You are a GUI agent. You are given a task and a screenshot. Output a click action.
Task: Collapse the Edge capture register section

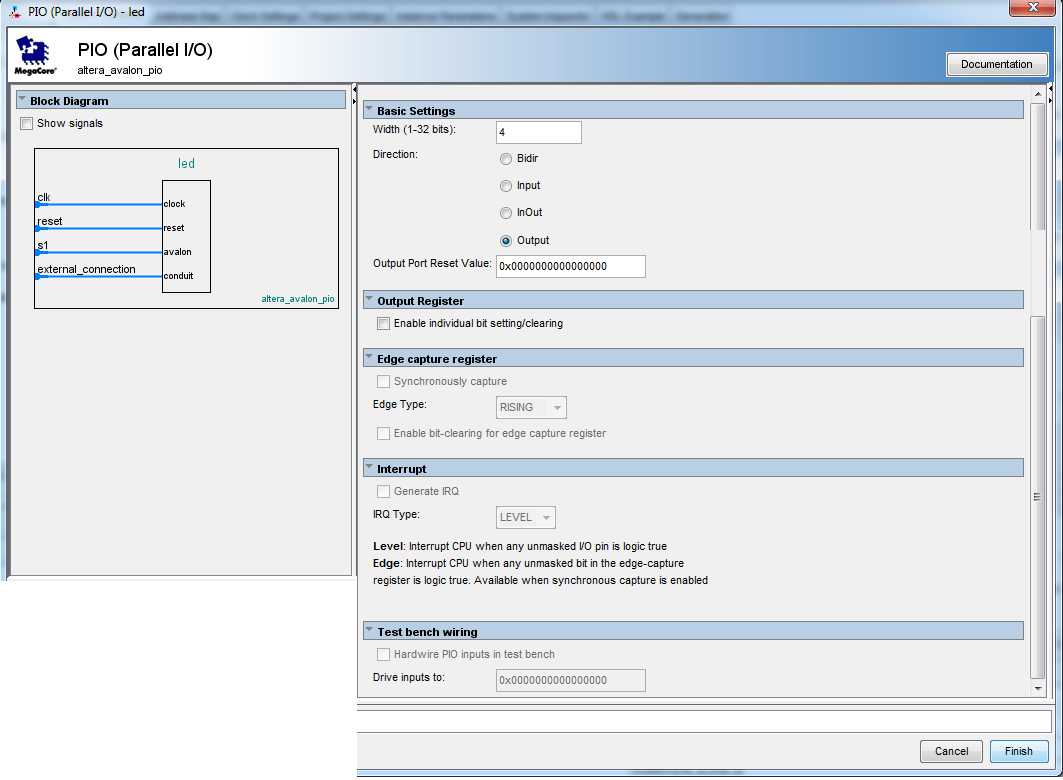pyautogui.click(x=369, y=357)
